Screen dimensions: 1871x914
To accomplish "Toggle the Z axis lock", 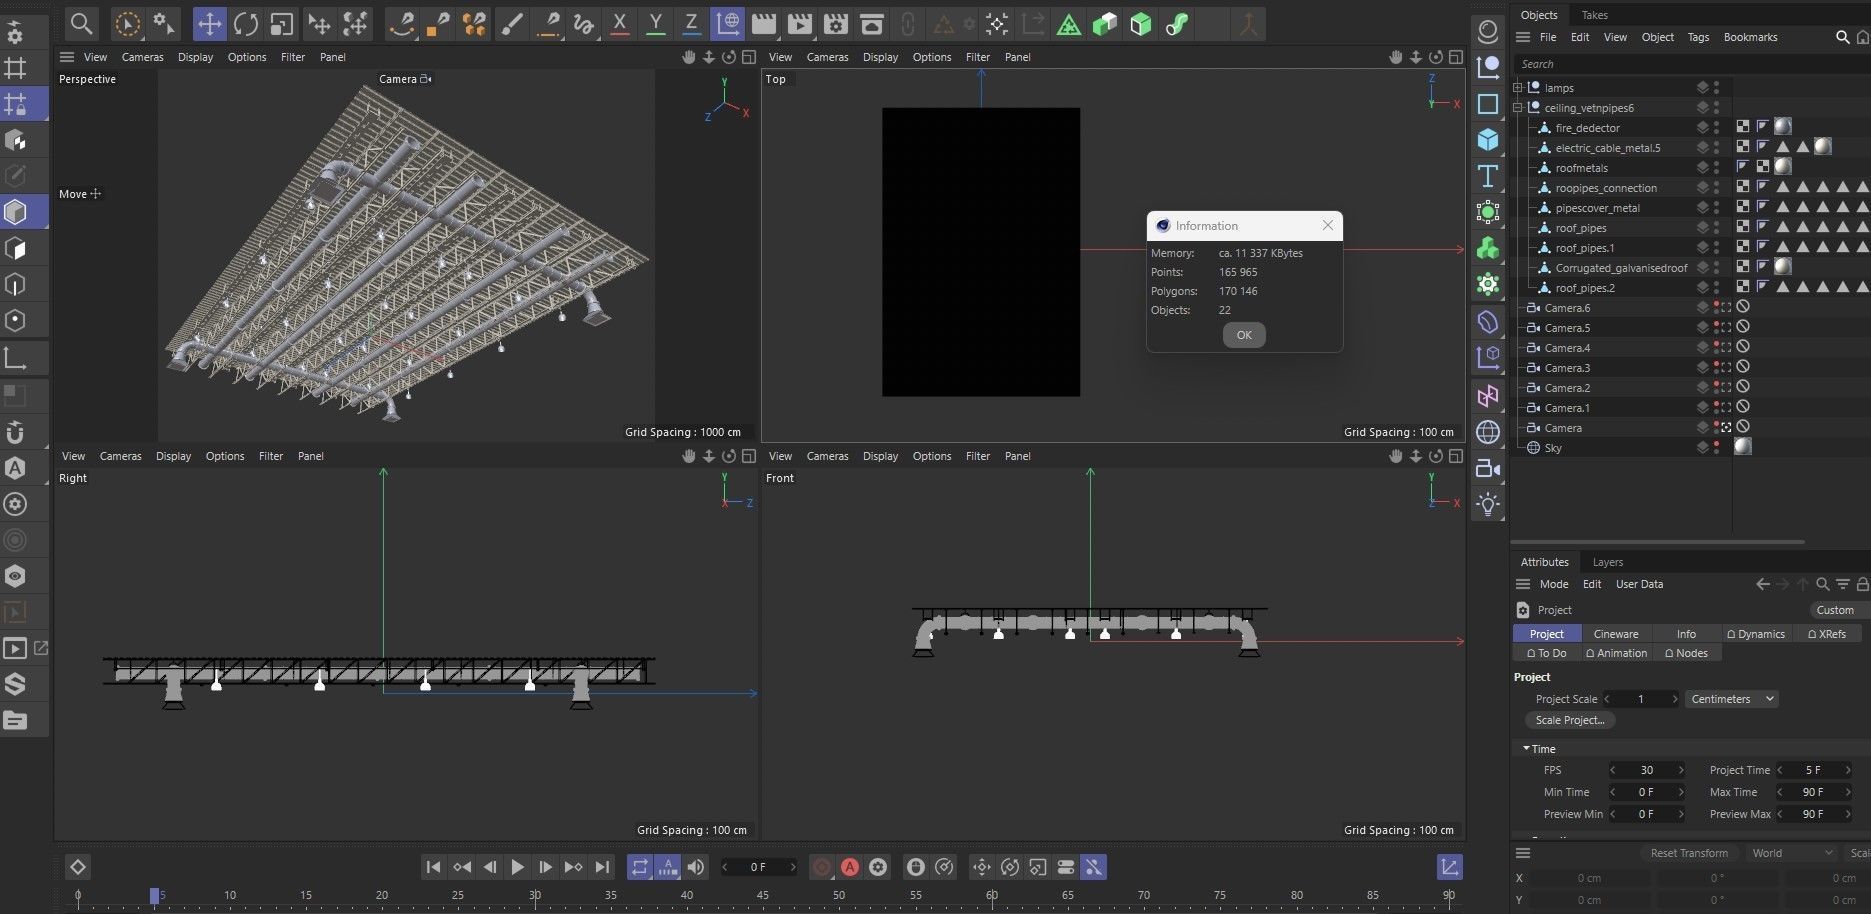I will [691, 23].
